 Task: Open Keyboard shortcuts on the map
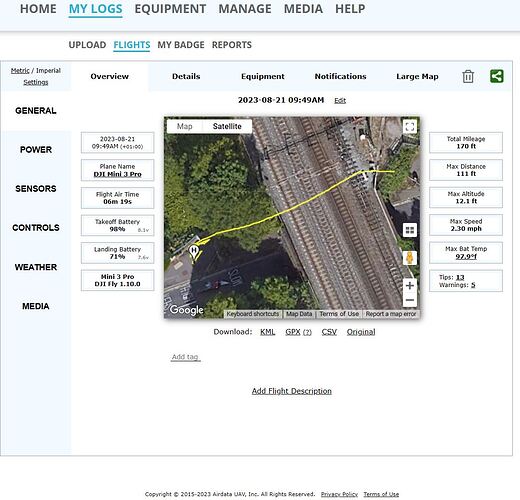[x=253, y=314]
